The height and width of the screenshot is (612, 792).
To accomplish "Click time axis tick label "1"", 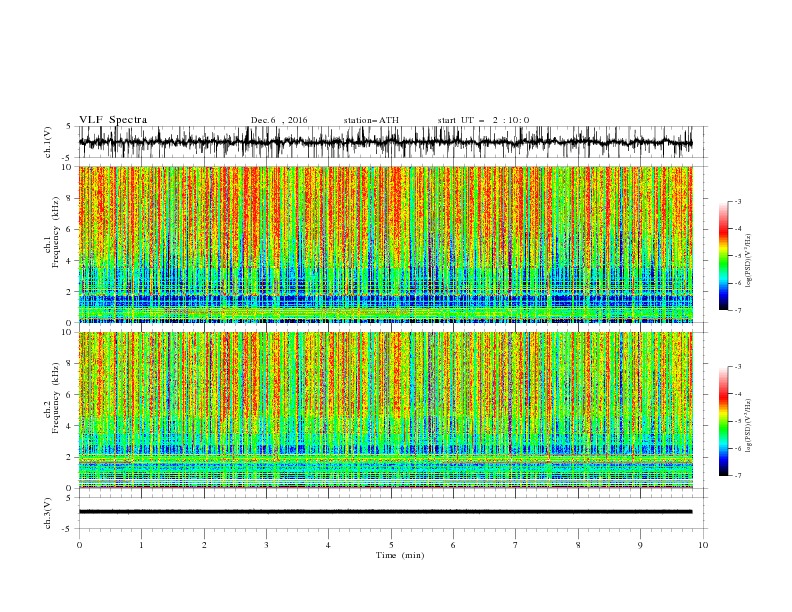I will click(x=141, y=545).
